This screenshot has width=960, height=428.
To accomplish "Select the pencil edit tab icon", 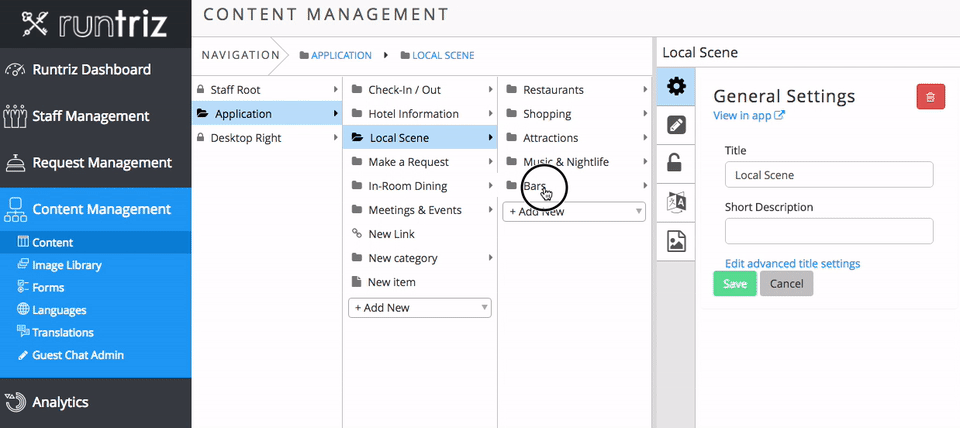I will (x=676, y=126).
